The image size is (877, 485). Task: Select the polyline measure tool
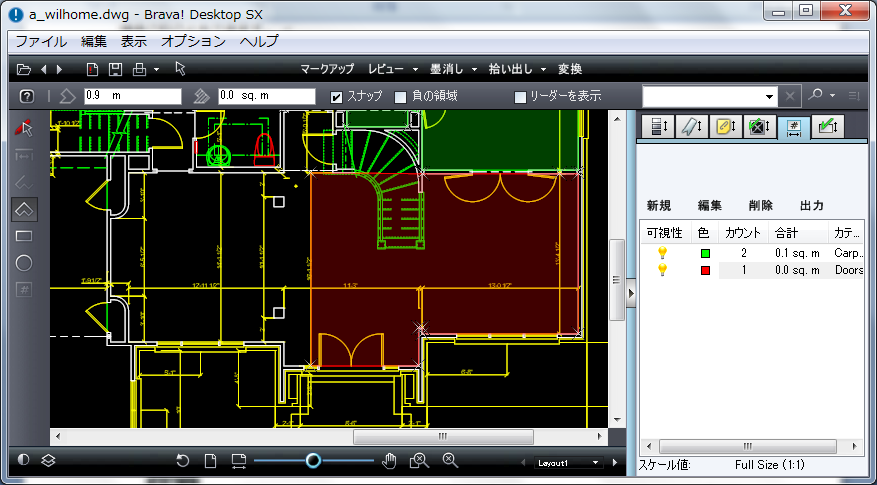[x=23, y=182]
